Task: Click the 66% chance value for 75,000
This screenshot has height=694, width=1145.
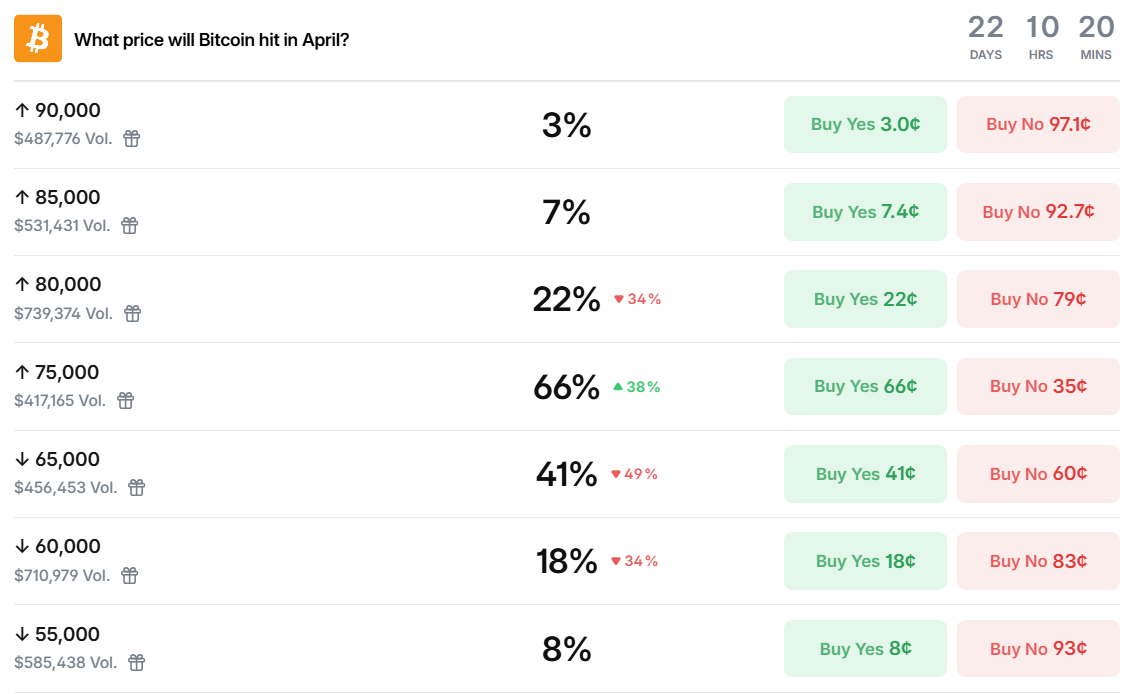Action: click(x=566, y=387)
